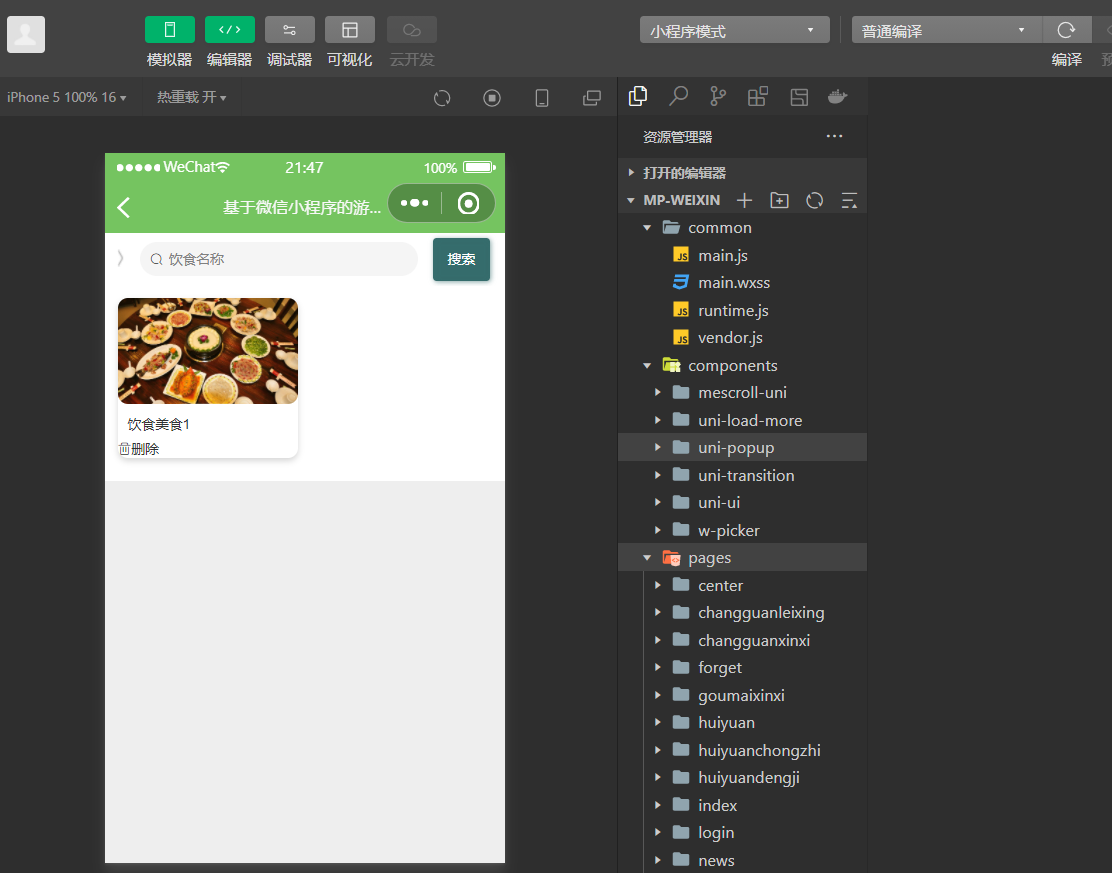Open the Docker whale icon panel
Image resolution: width=1112 pixels, height=873 pixels.
point(838,97)
